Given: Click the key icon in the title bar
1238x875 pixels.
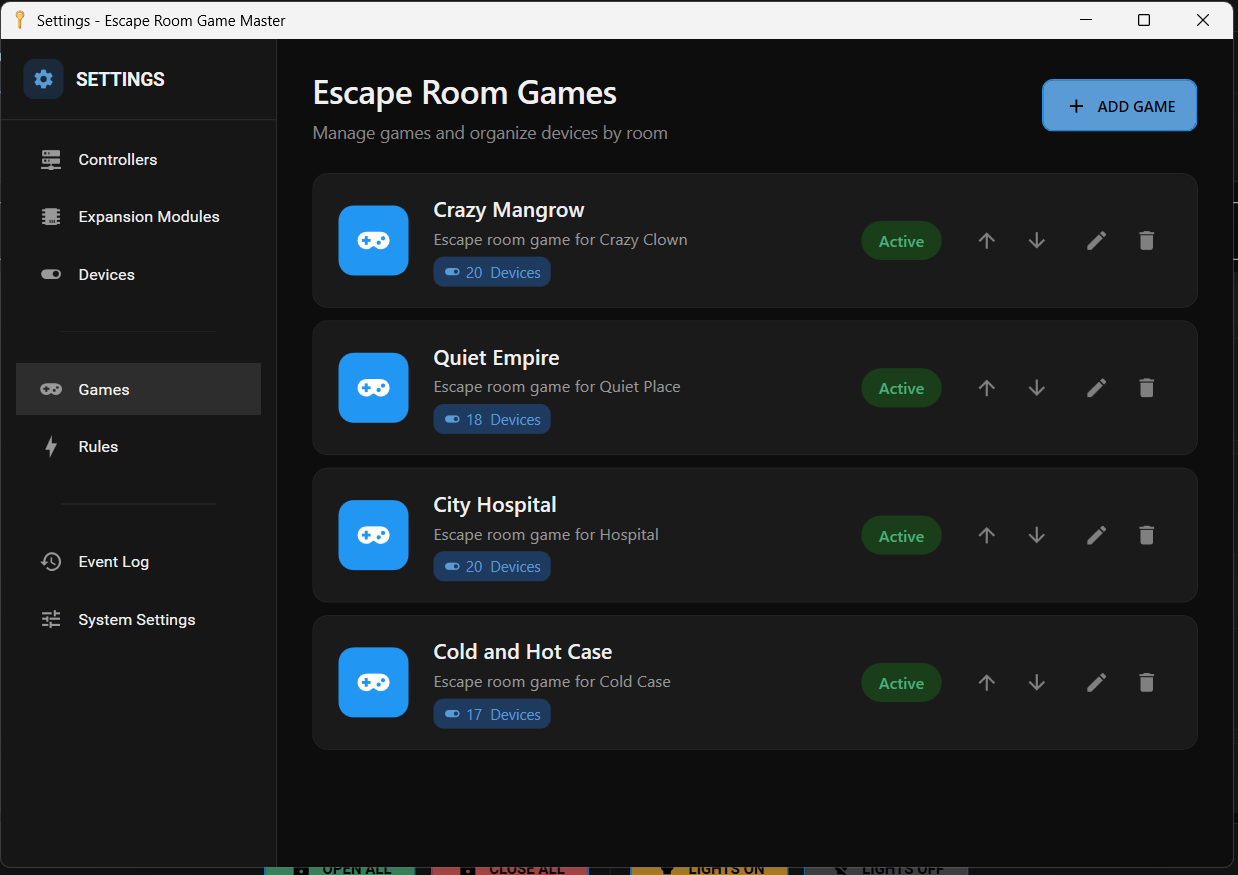Looking at the screenshot, I should tap(19, 20).
